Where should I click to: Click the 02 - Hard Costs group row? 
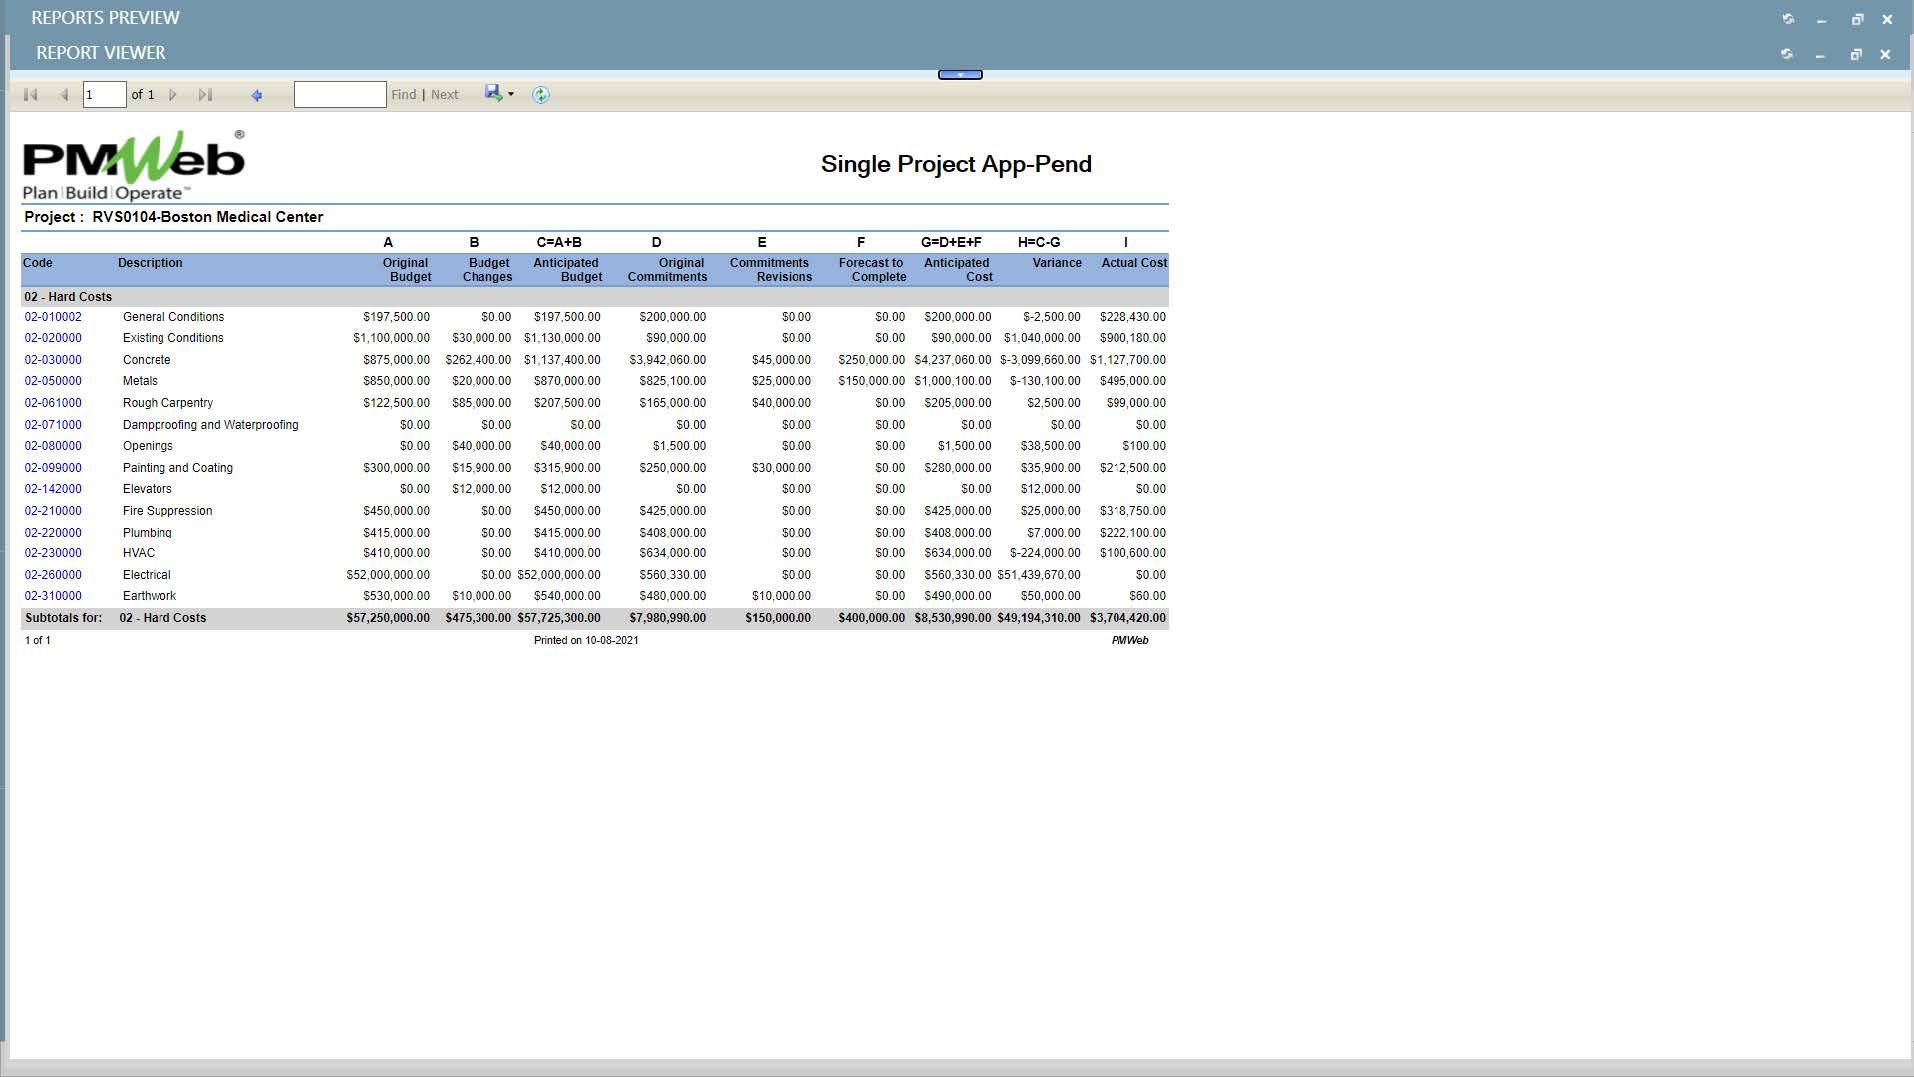pos(595,297)
